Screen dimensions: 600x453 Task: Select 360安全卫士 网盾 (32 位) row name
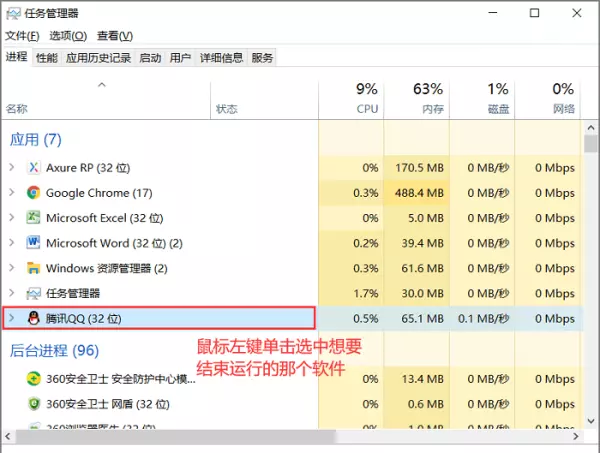[x=108, y=404]
